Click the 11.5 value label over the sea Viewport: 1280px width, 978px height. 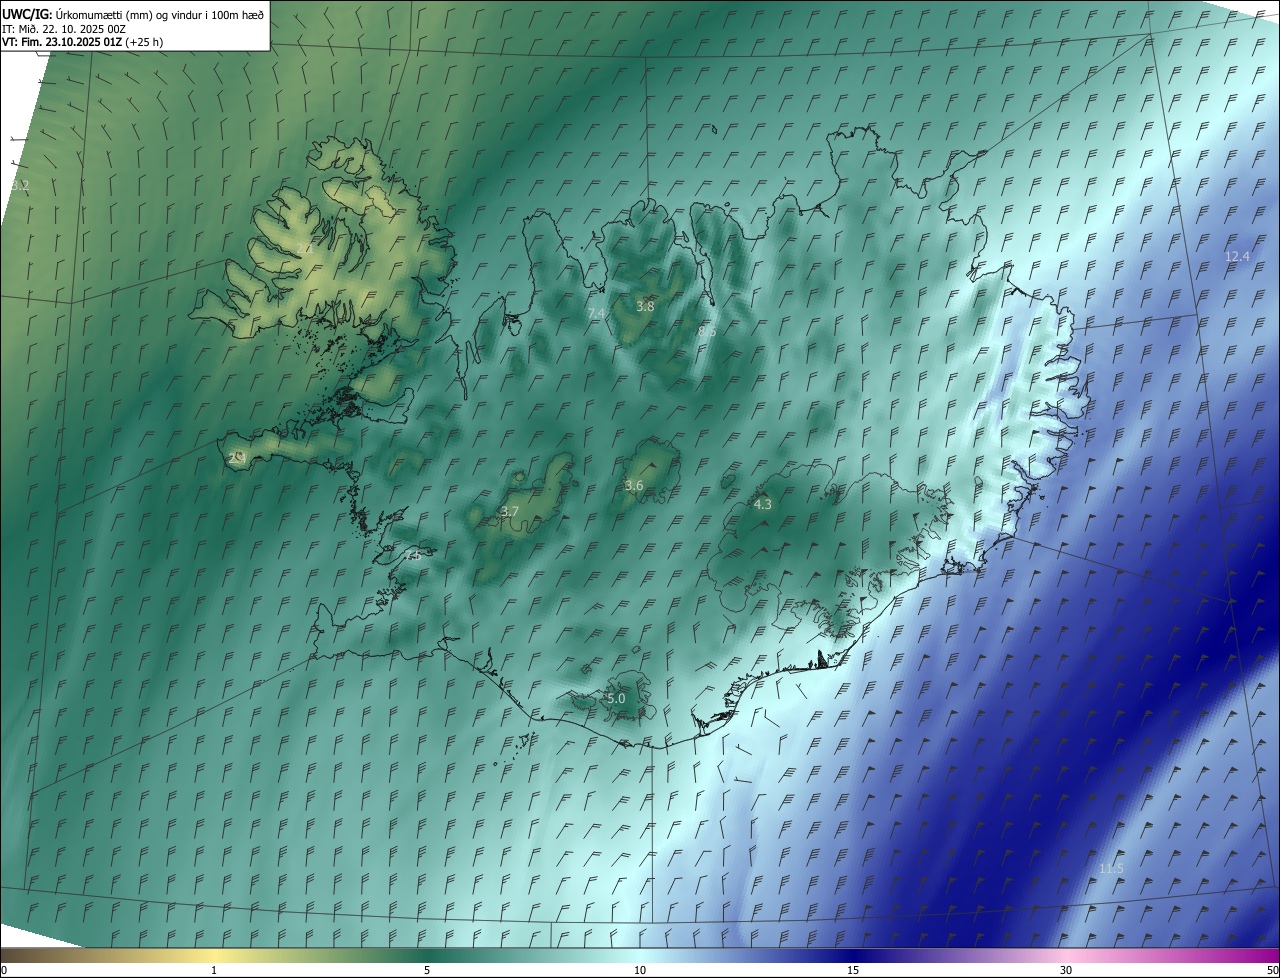tap(1111, 868)
